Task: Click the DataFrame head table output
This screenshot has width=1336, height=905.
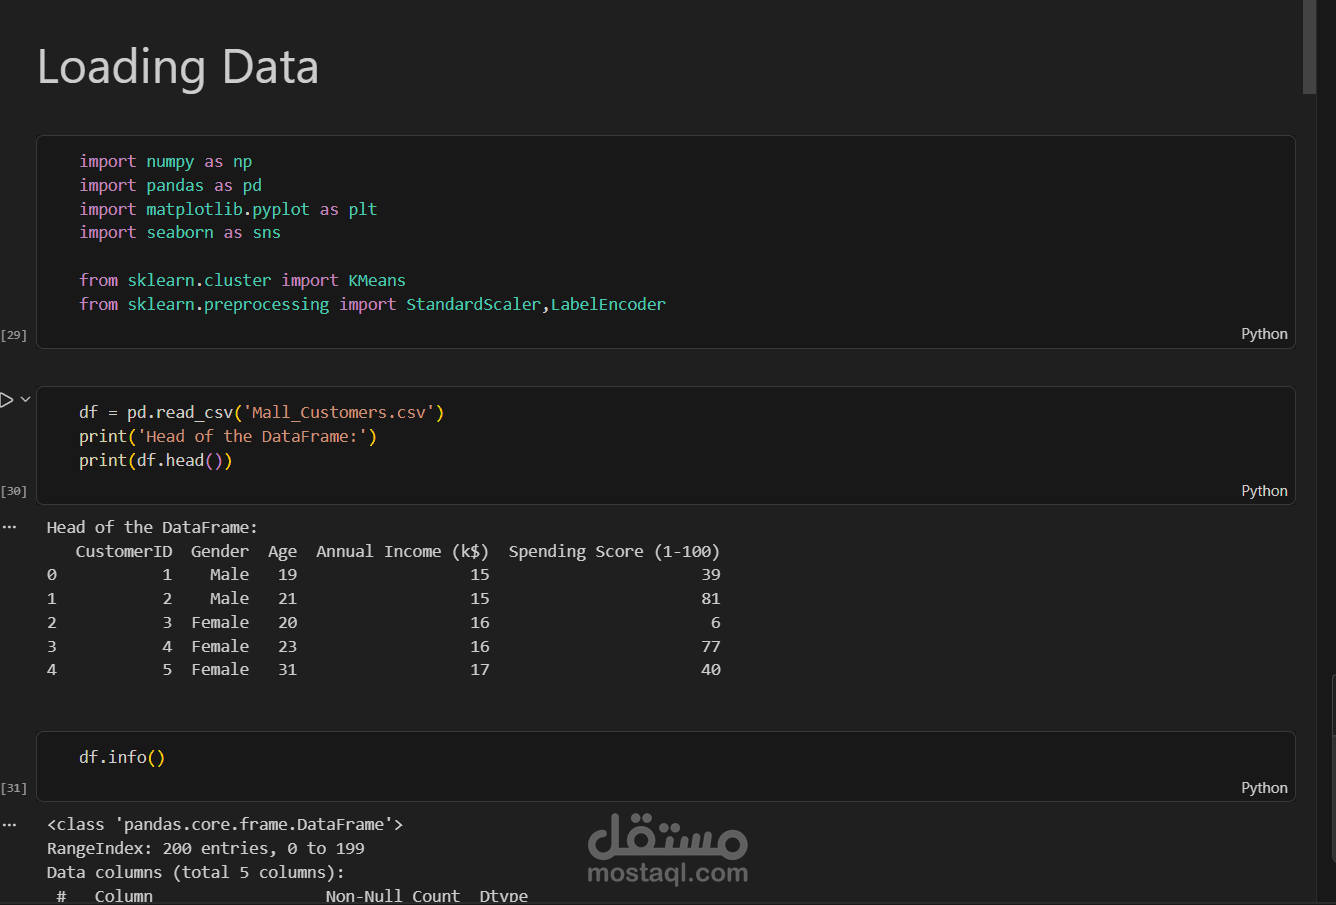Action: tap(384, 610)
